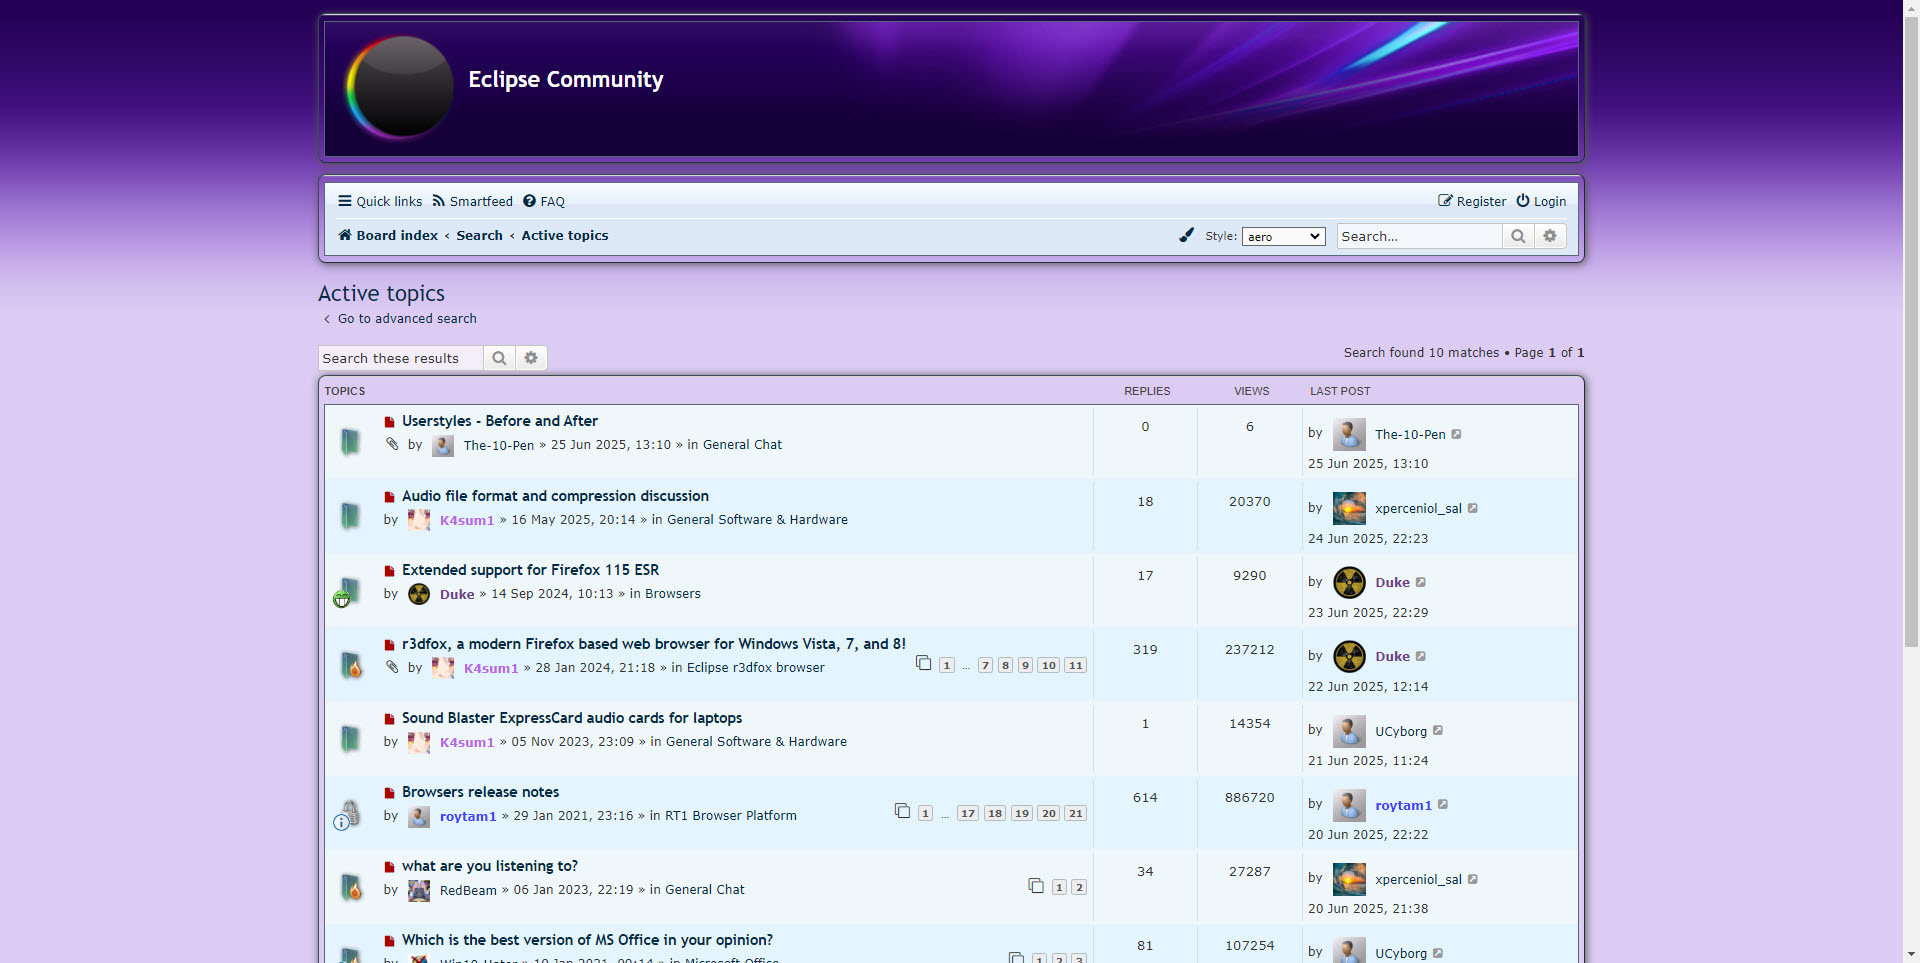The image size is (1920, 963).
Task: Open the FAQ page
Action: coord(544,201)
